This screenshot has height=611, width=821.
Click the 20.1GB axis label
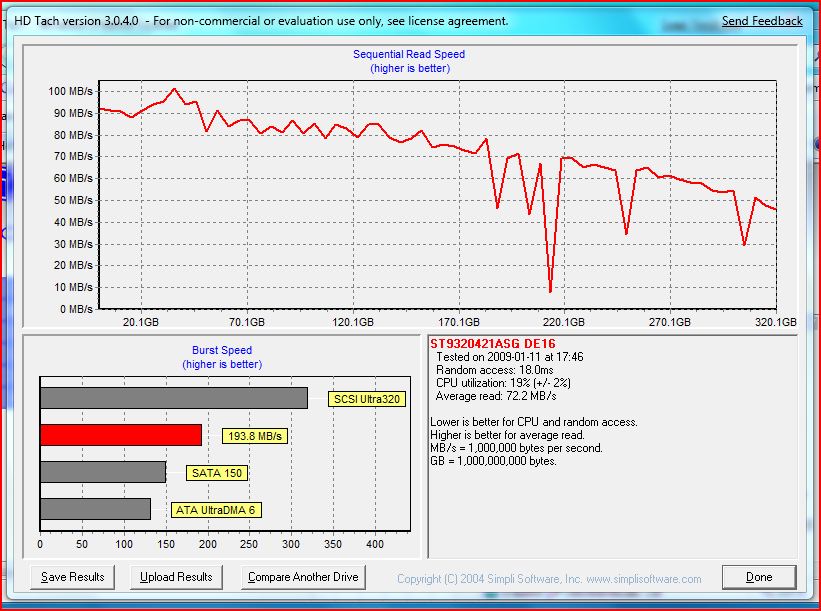[141, 322]
